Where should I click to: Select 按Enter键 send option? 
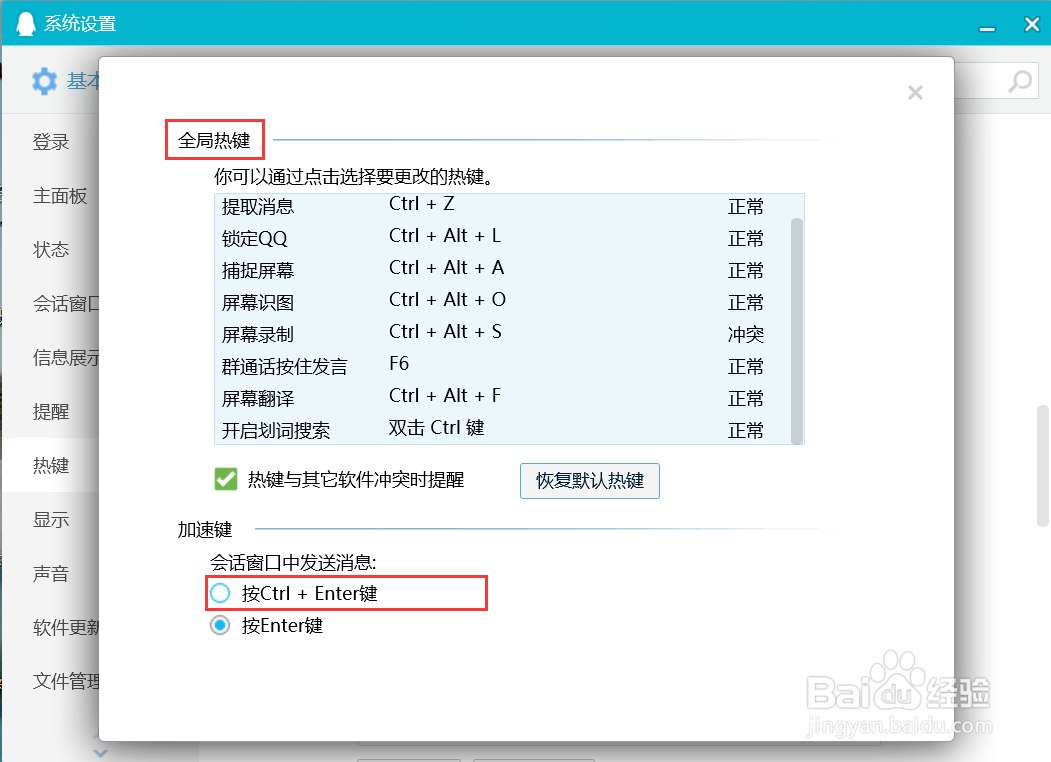220,625
